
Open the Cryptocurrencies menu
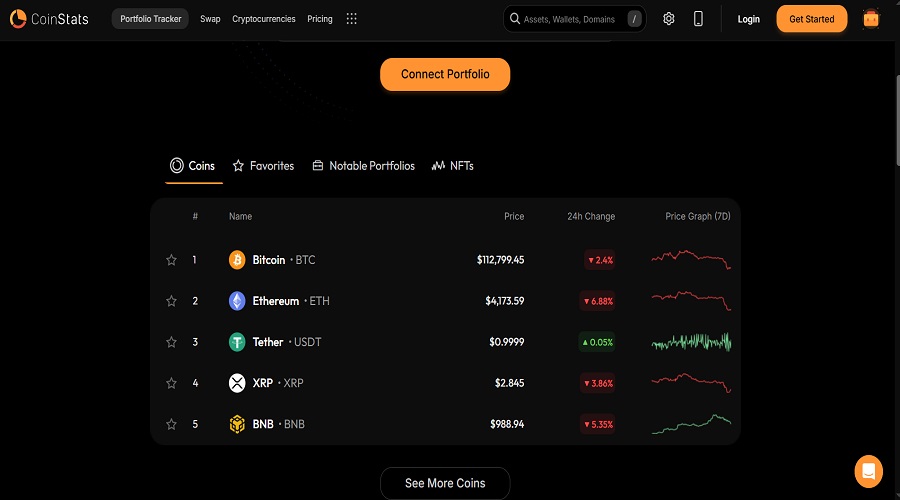tap(264, 19)
